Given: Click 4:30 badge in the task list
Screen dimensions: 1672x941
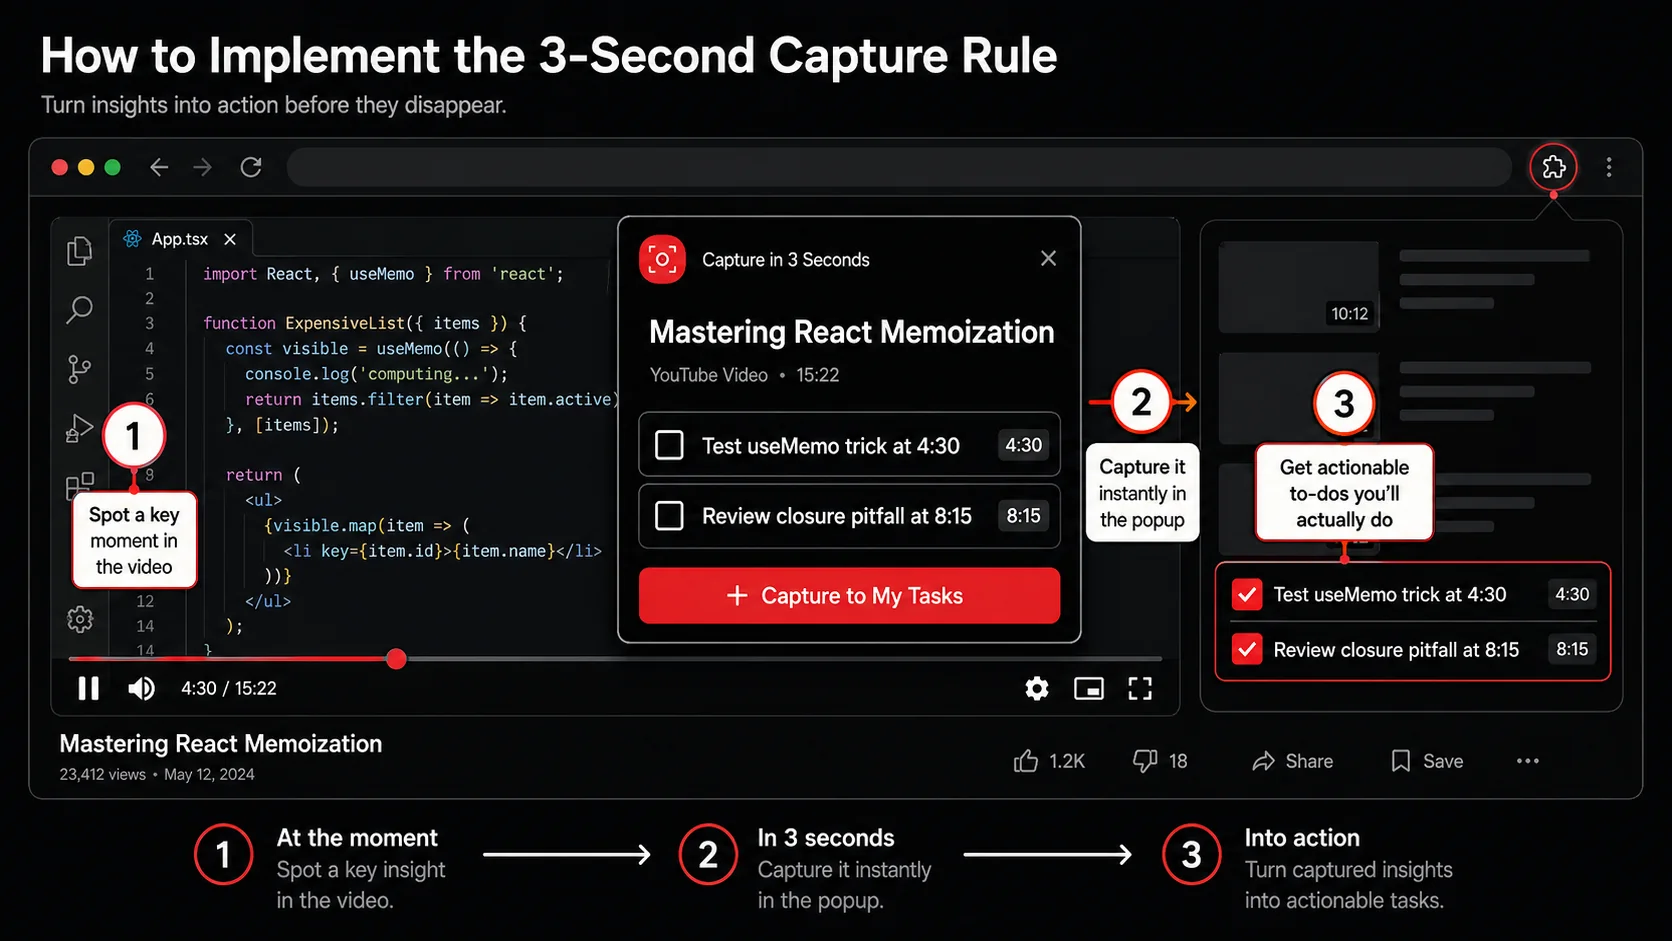Looking at the screenshot, I should tap(1572, 594).
